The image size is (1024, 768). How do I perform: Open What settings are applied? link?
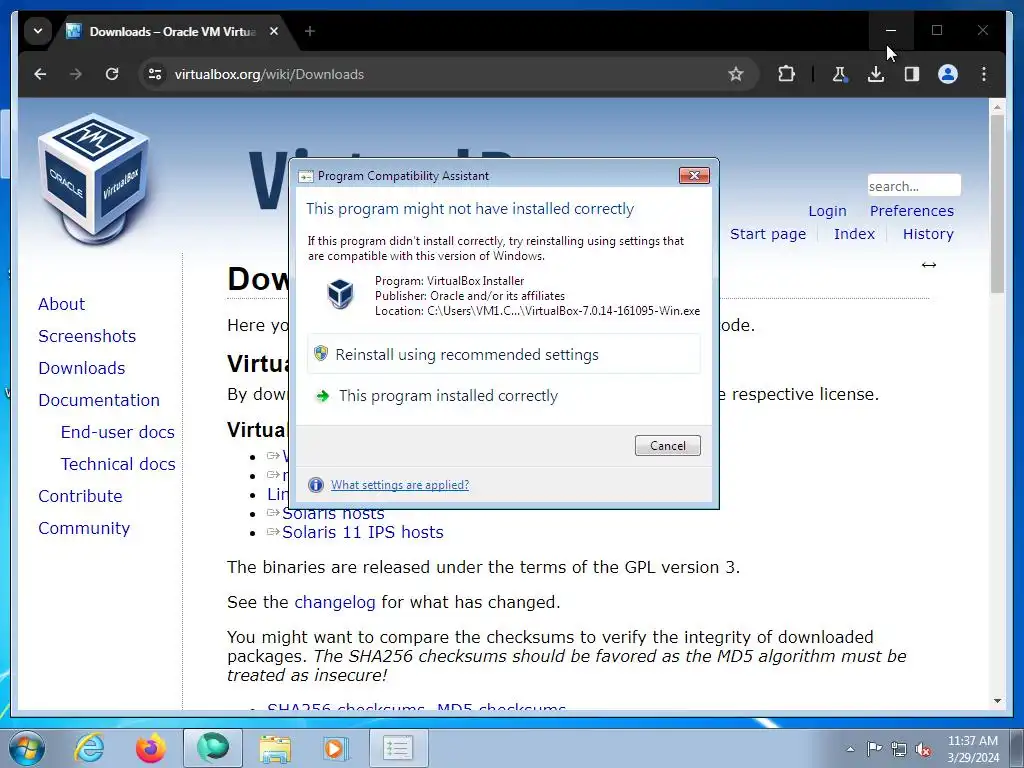(x=400, y=485)
